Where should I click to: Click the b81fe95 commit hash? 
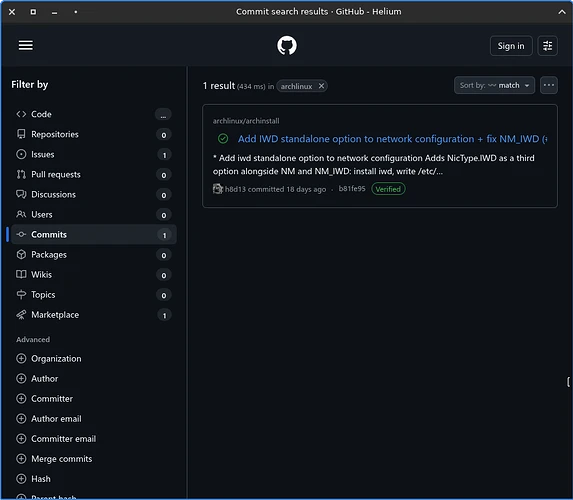point(352,189)
